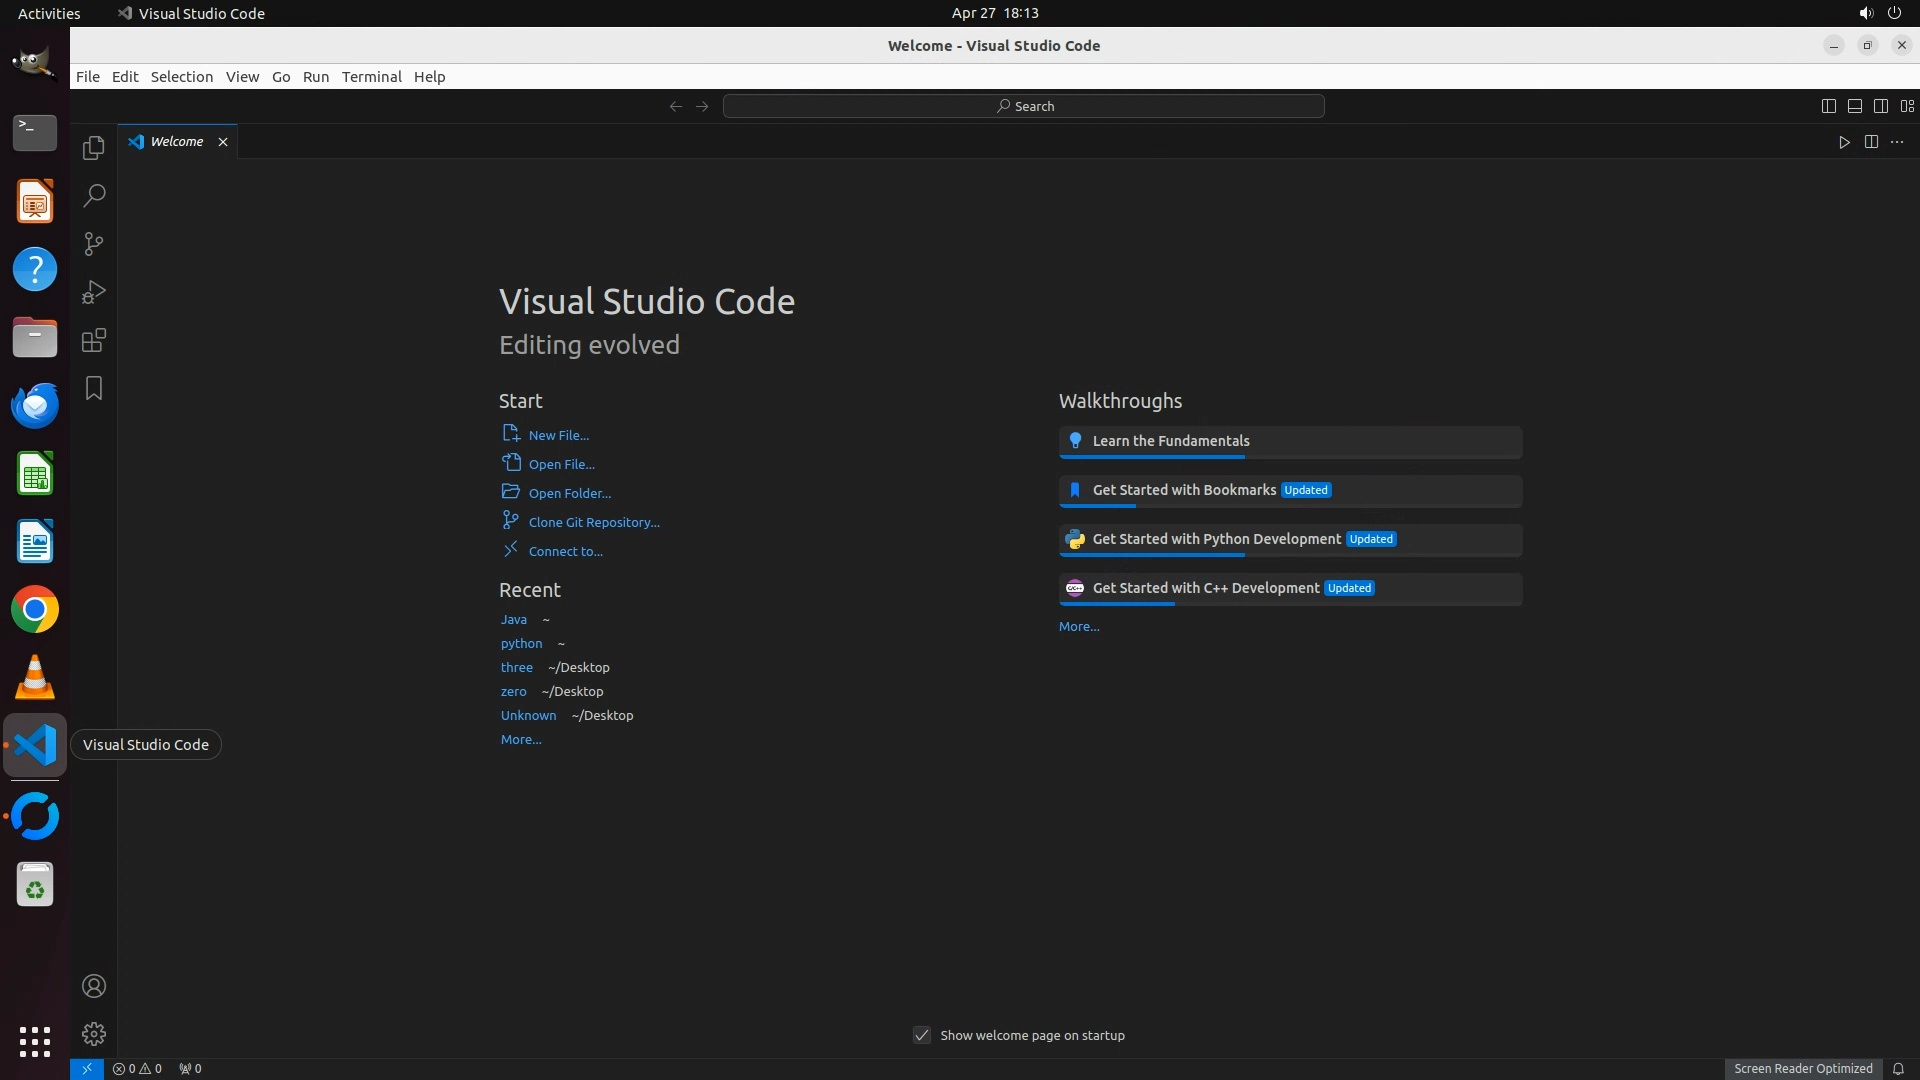Open the Accounts menu icon

tap(94, 986)
